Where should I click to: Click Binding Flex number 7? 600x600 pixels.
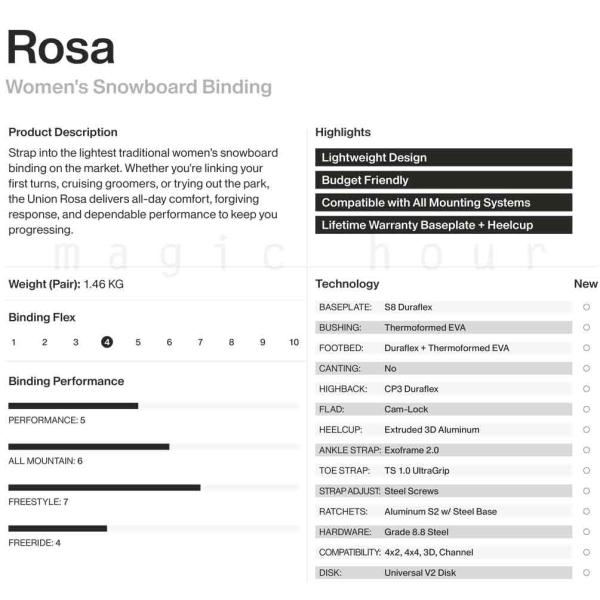click(x=200, y=342)
